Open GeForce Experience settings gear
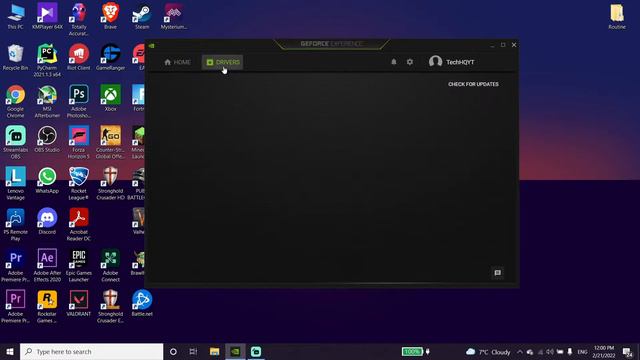This screenshot has width=640, height=360. coord(410,62)
